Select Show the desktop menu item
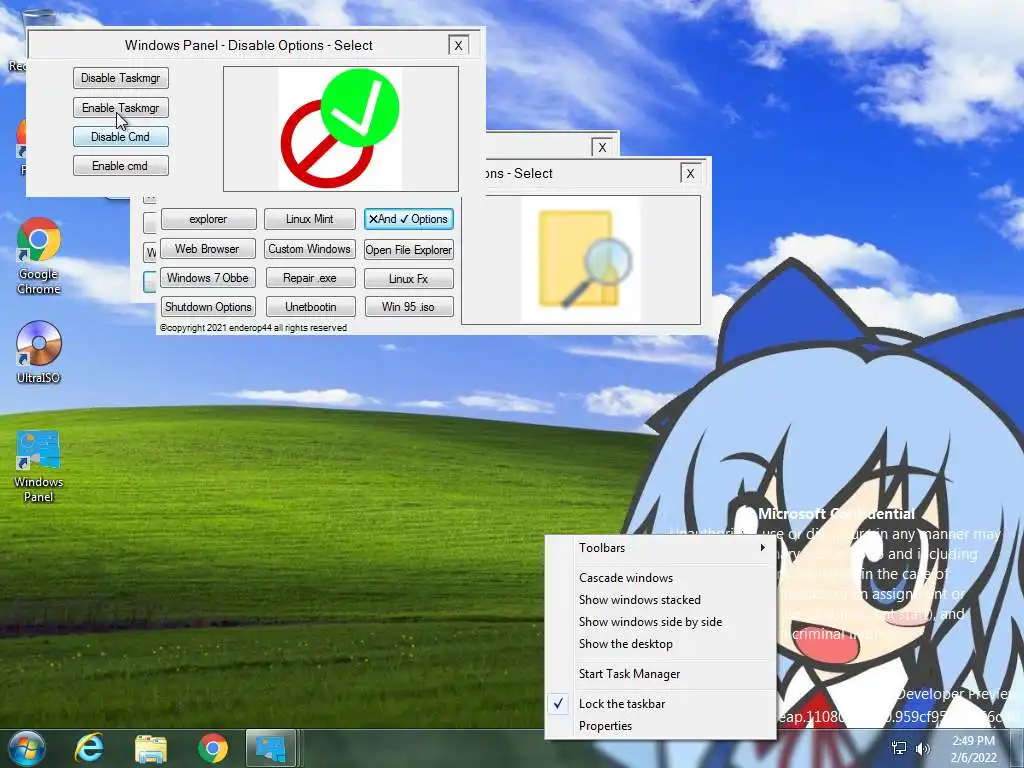 click(x=661, y=644)
